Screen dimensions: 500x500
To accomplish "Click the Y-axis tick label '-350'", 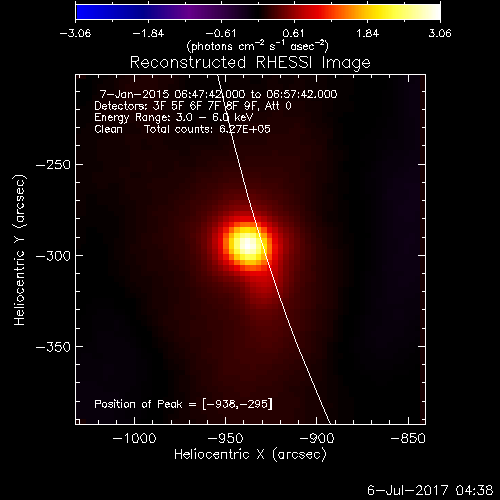I will 53,347.
